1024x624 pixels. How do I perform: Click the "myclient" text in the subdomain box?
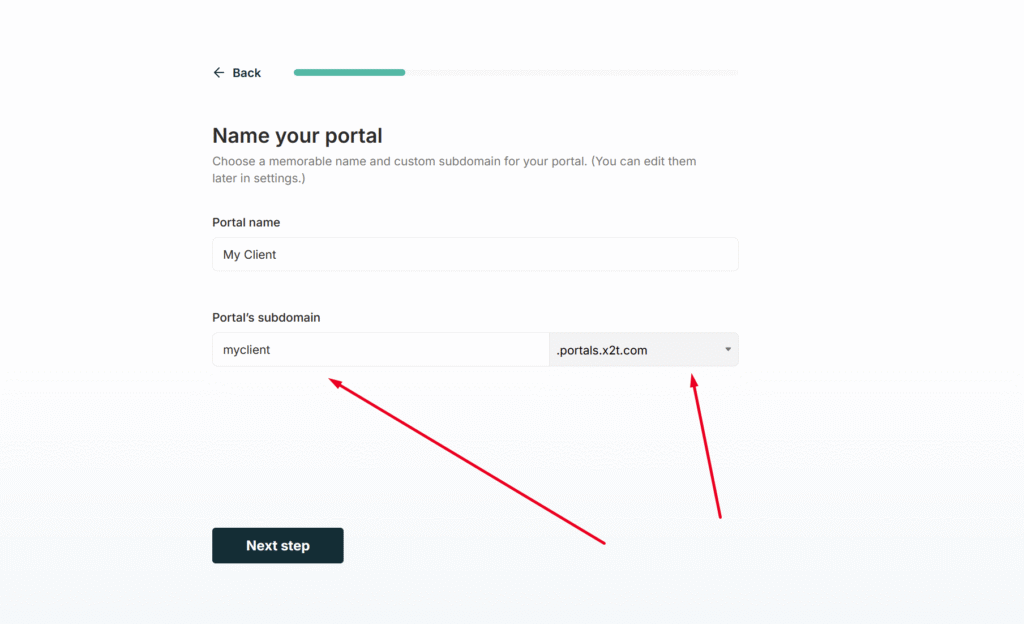click(246, 350)
